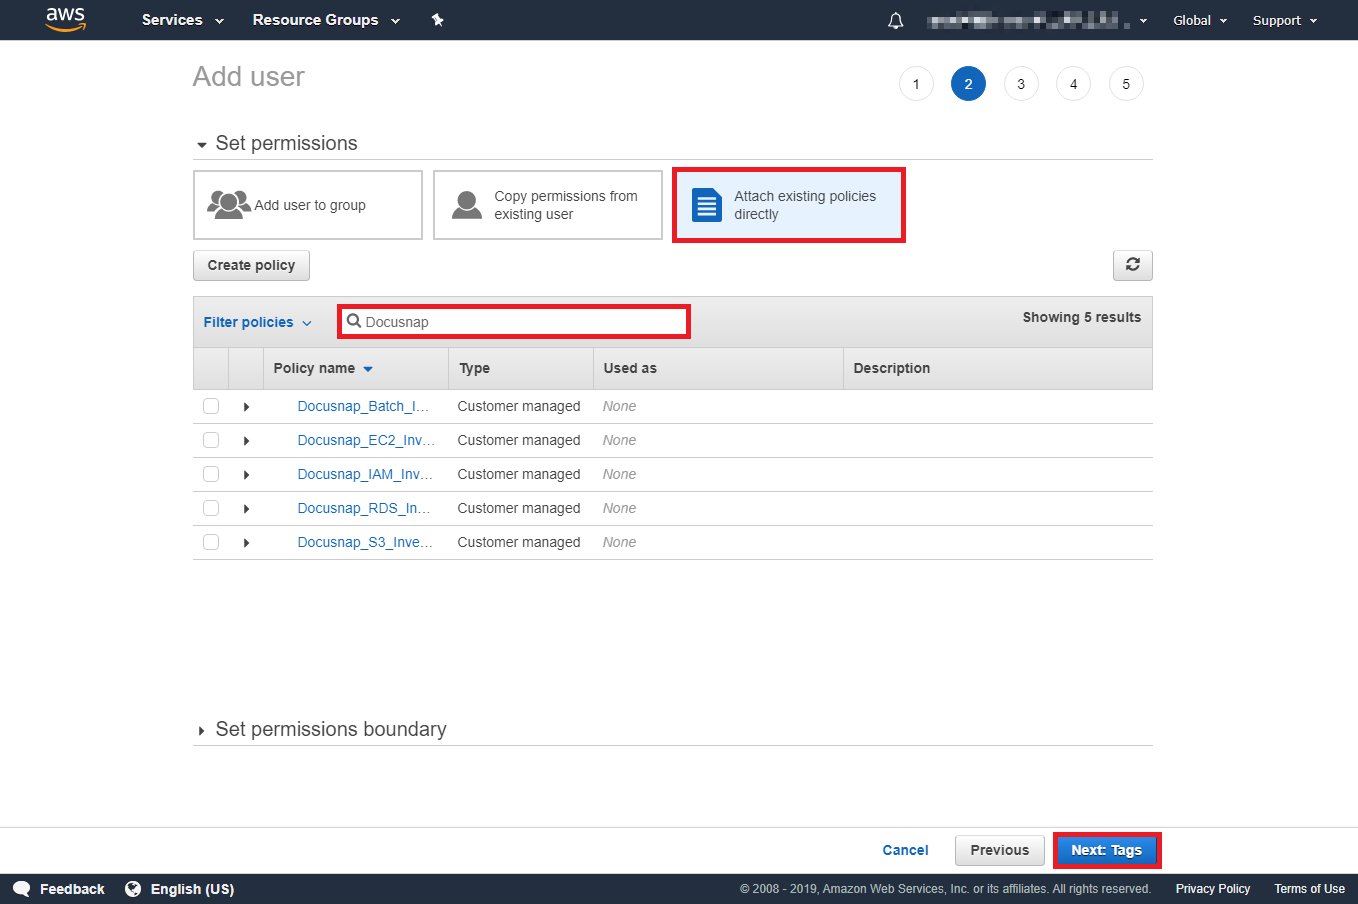Open the Docusnap_Batch_I… policy link
Image resolution: width=1358 pixels, height=904 pixels.
tap(363, 406)
